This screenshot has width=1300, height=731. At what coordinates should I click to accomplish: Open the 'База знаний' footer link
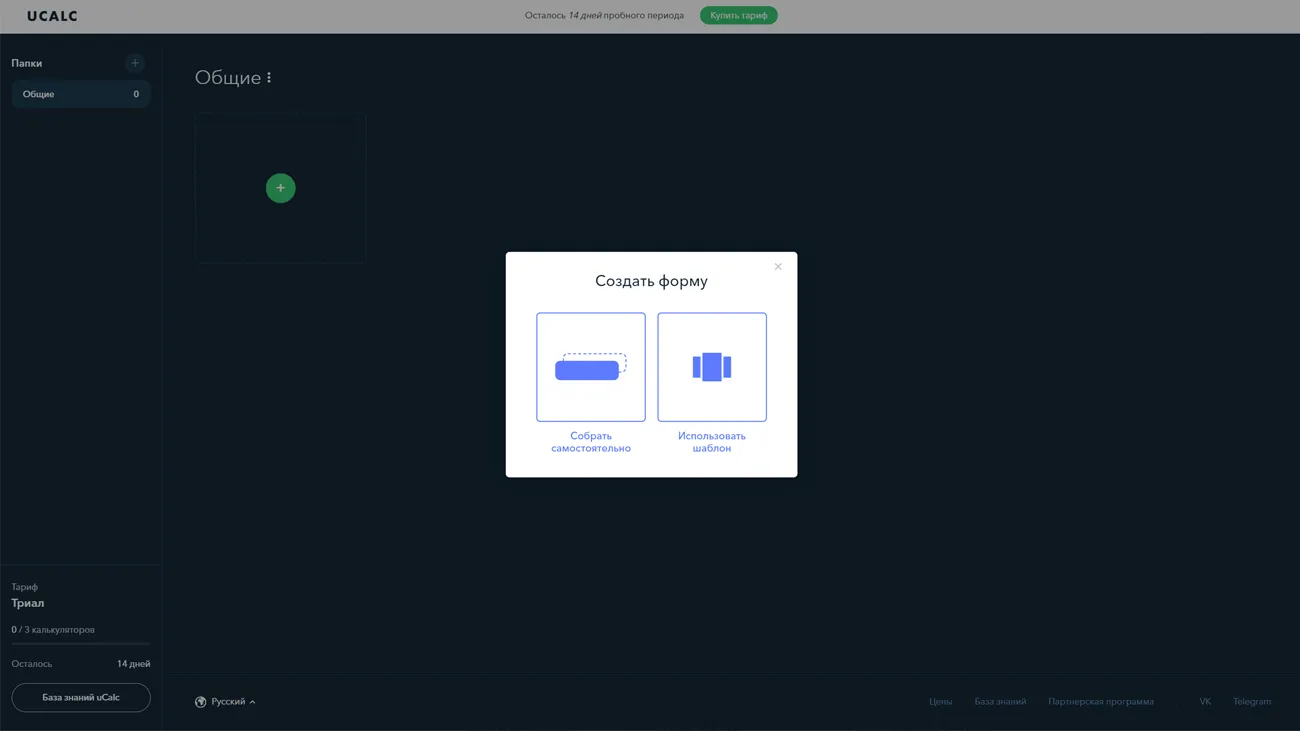click(1000, 702)
